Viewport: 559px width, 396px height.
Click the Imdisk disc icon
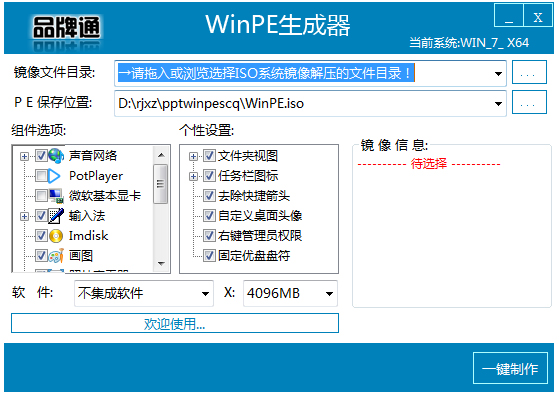[56, 236]
